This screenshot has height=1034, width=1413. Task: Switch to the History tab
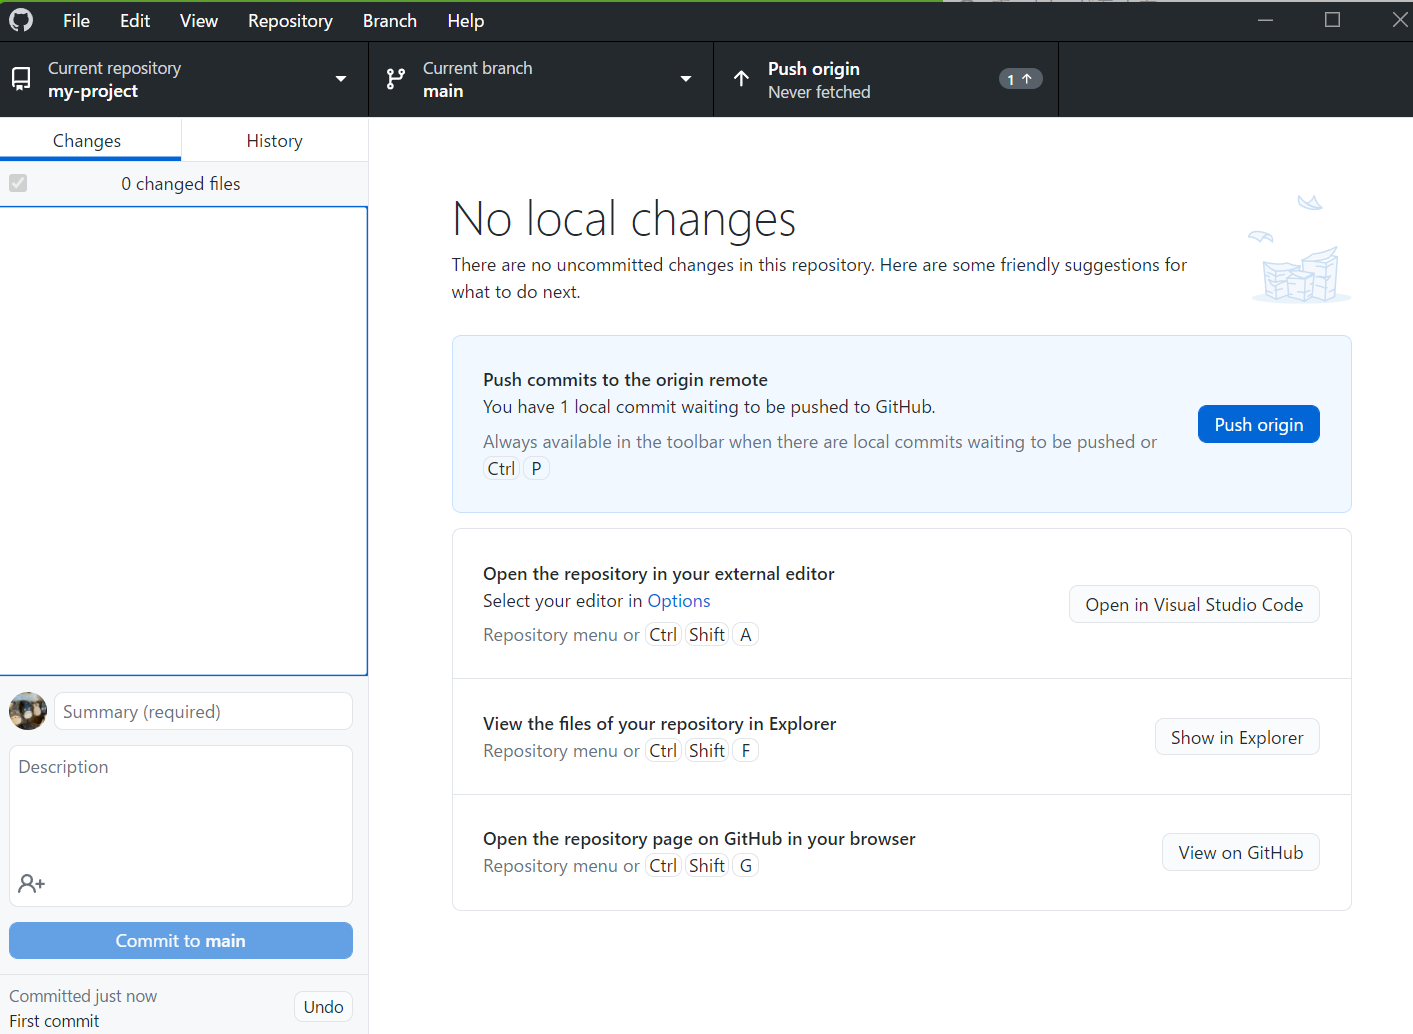[274, 140]
